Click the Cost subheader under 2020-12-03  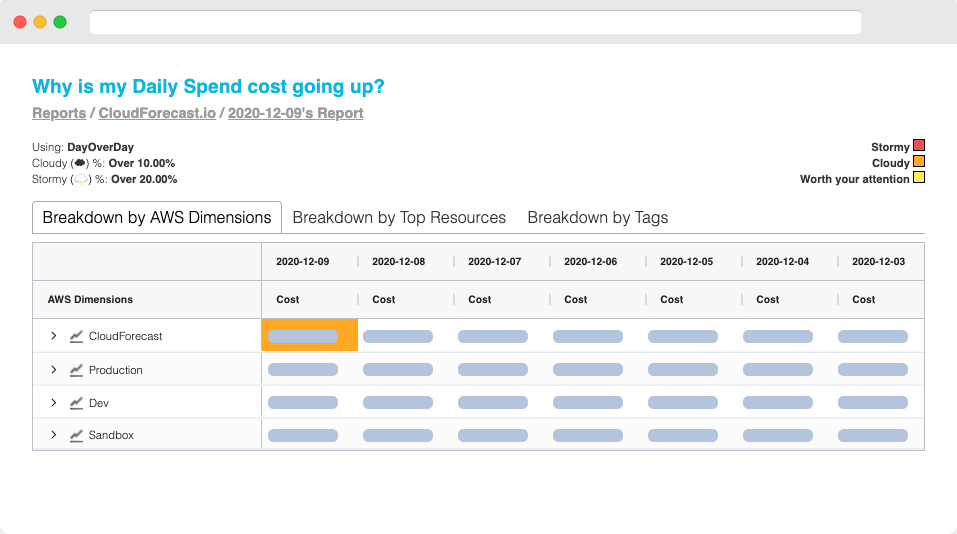point(864,300)
